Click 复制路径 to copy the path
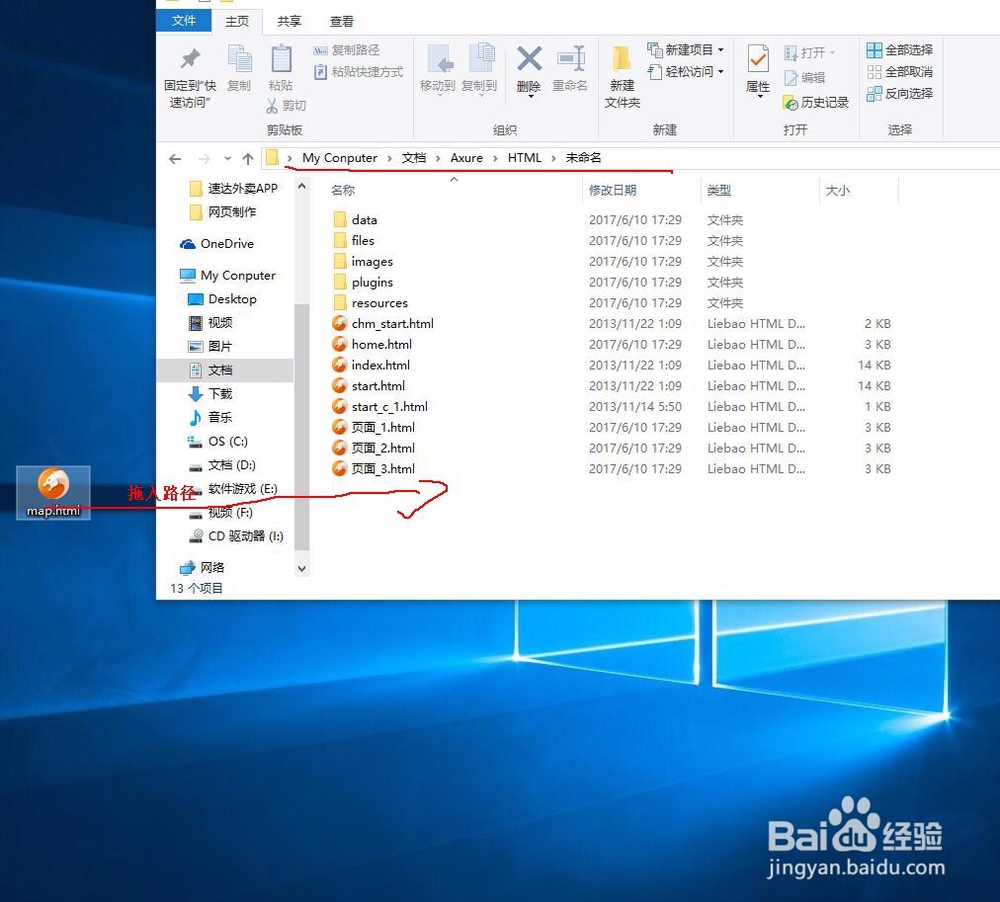 [x=355, y=49]
